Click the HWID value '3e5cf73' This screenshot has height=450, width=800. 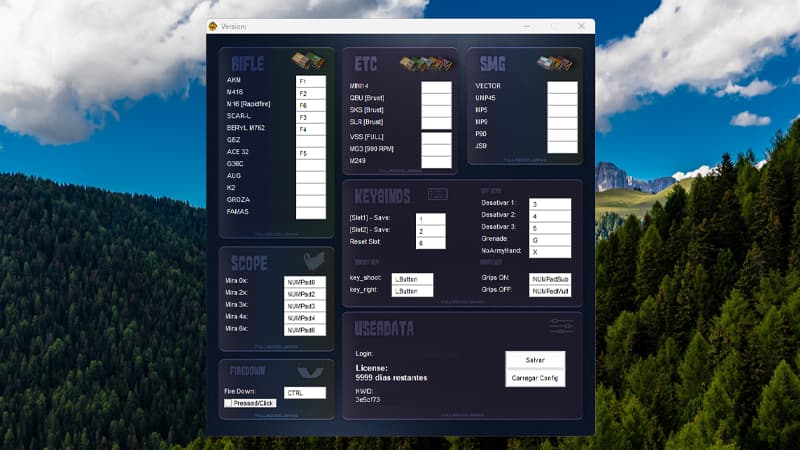(x=367, y=399)
